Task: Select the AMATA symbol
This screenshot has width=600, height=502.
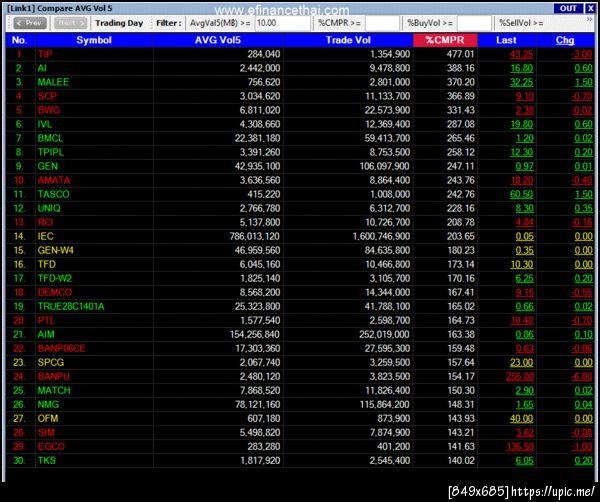Action: click(54, 180)
